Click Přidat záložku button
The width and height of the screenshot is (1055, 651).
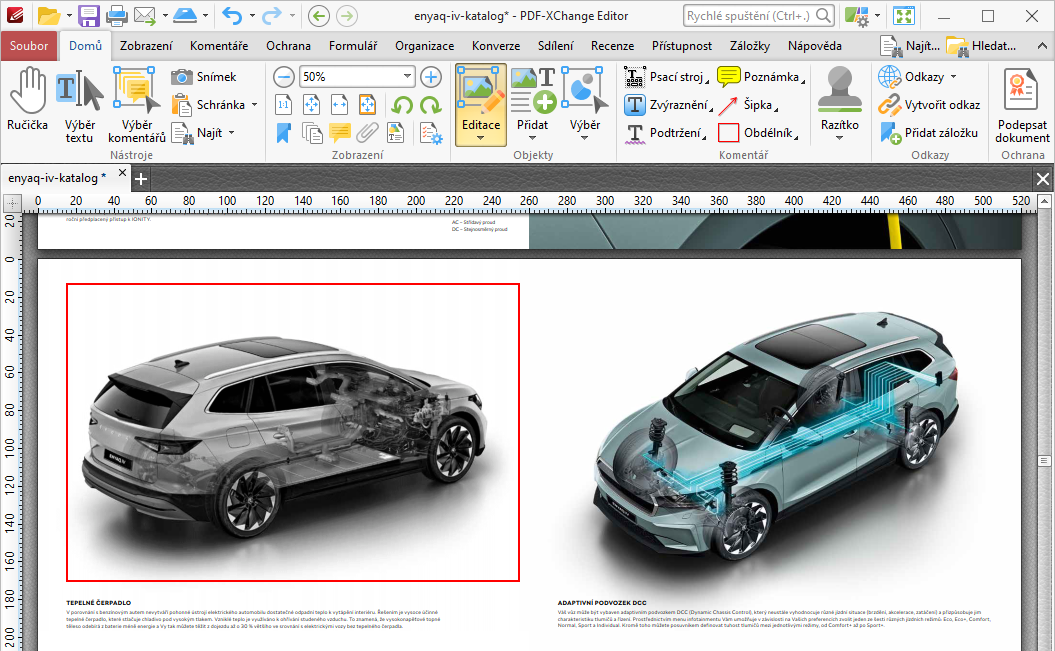pyautogui.click(x=929, y=133)
